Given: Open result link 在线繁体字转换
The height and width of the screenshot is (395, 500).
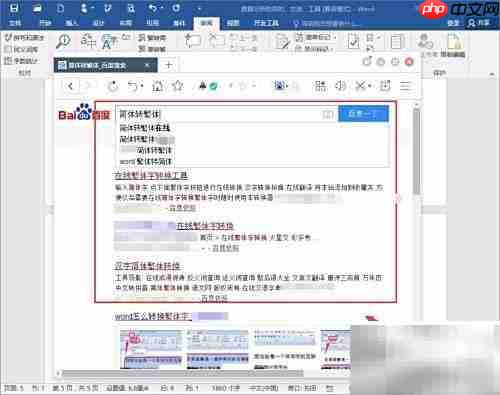Looking at the screenshot, I should tap(205, 226).
